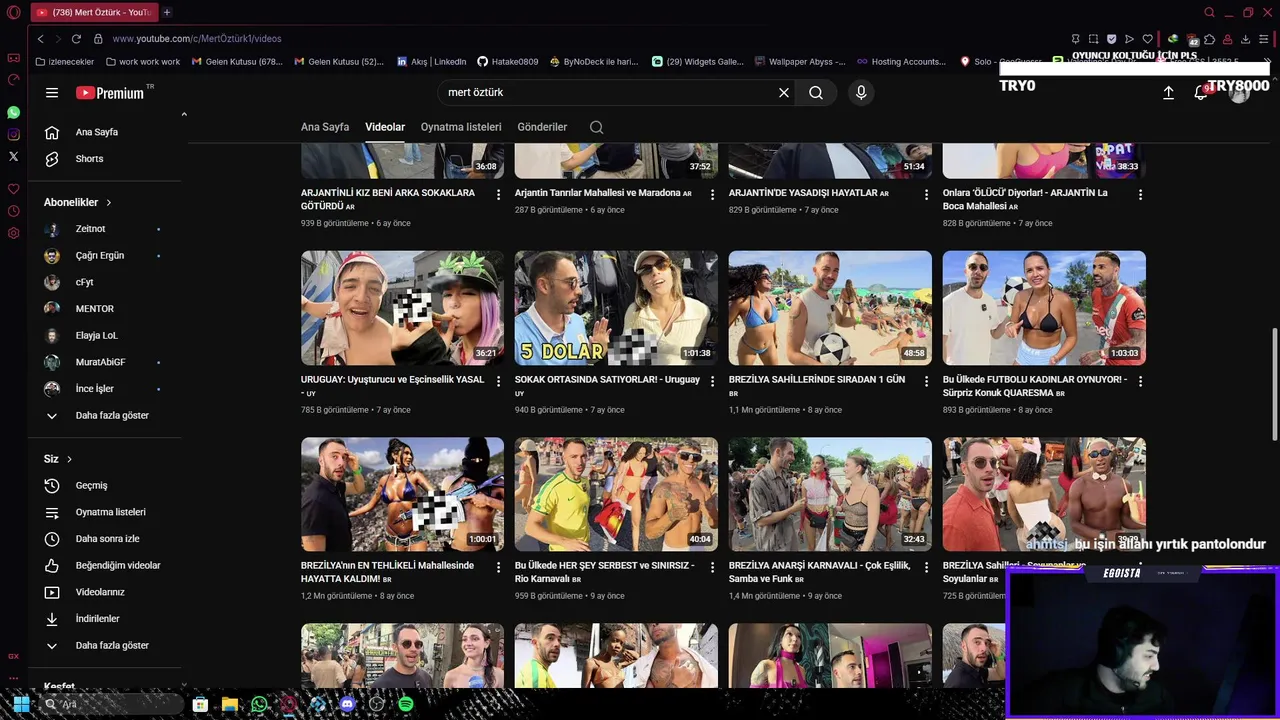
Task: Start voice search with microphone
Action: click(861, 92)
